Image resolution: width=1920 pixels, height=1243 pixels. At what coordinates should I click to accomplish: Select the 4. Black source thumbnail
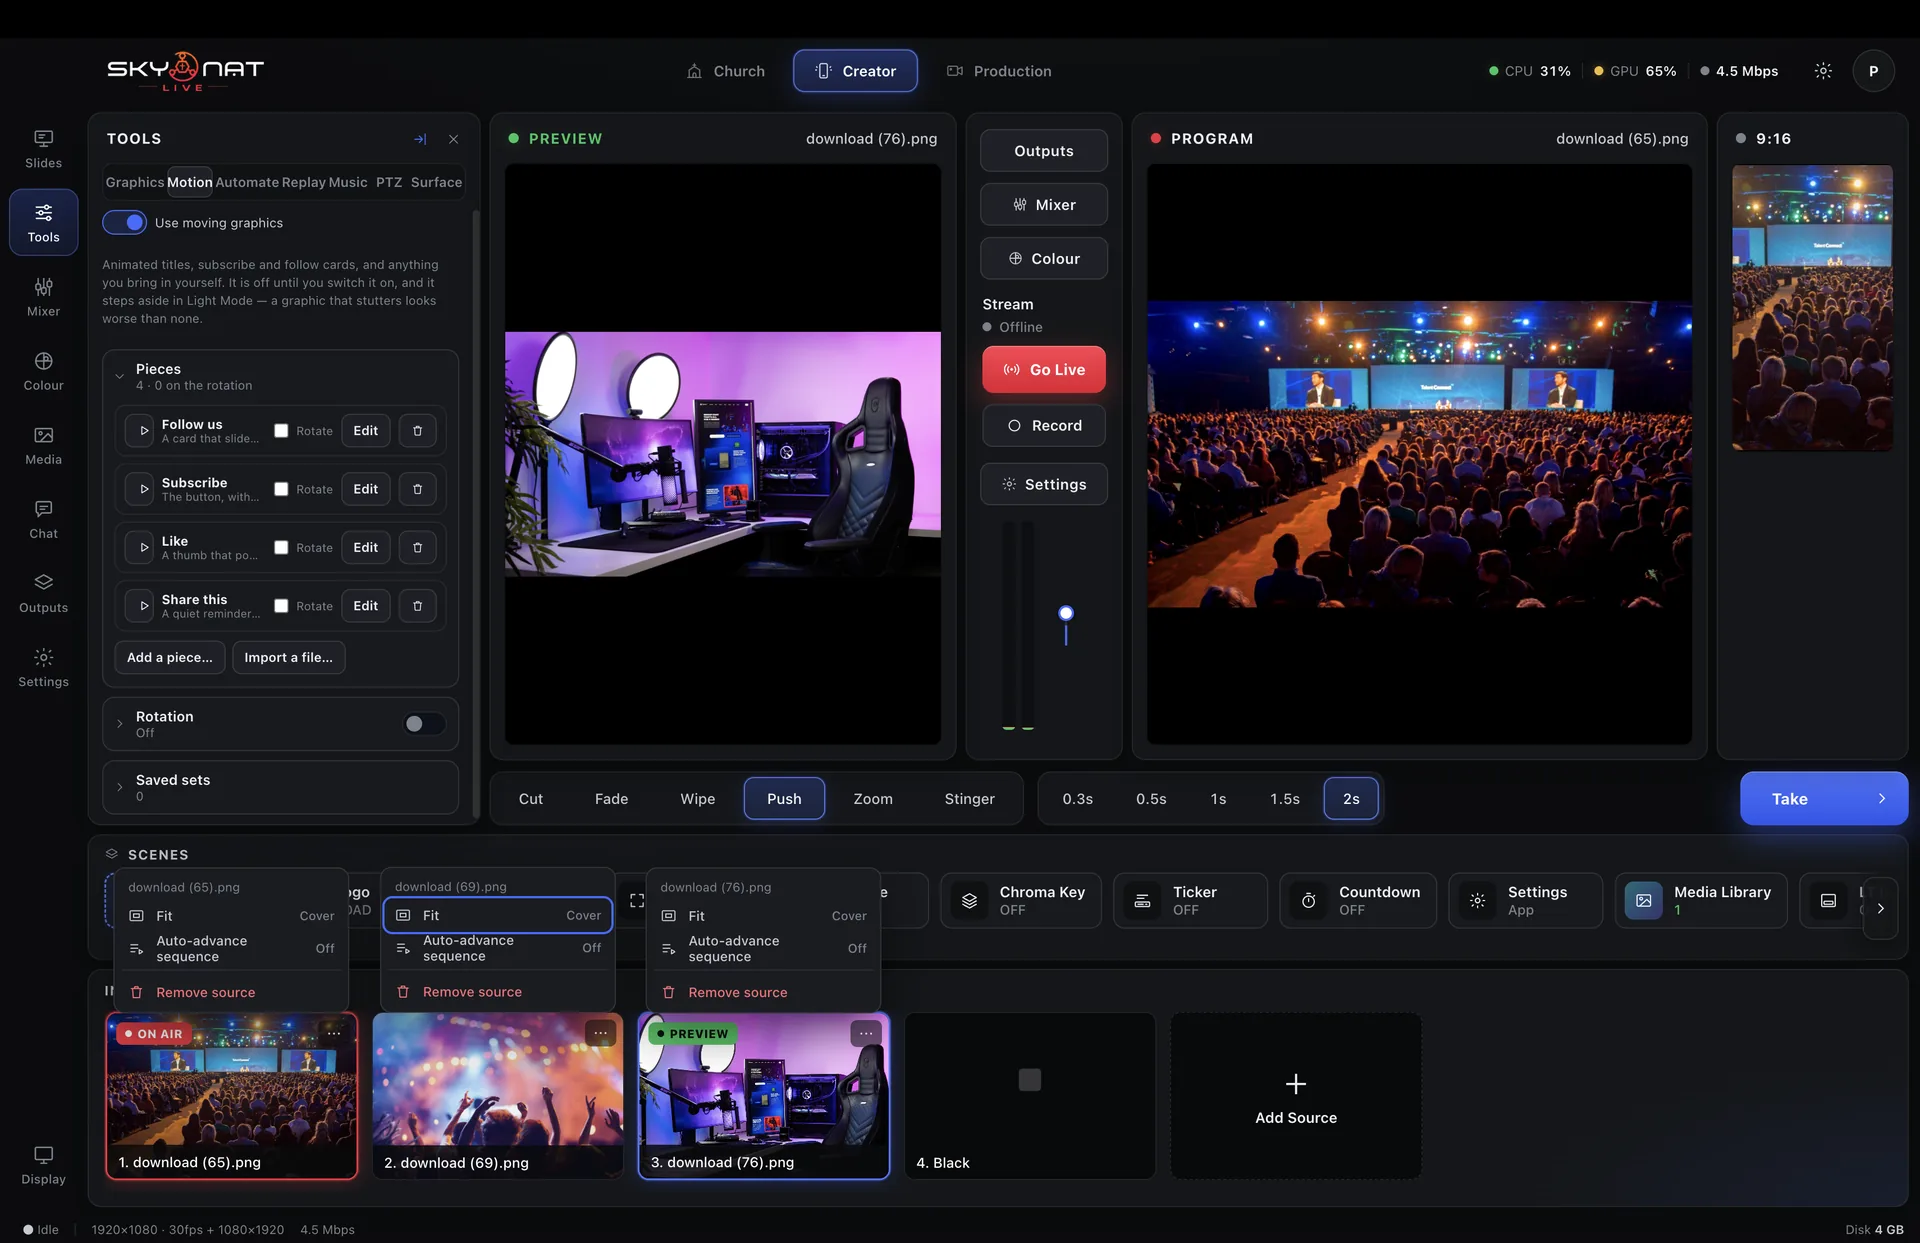pos(1030,1096)
